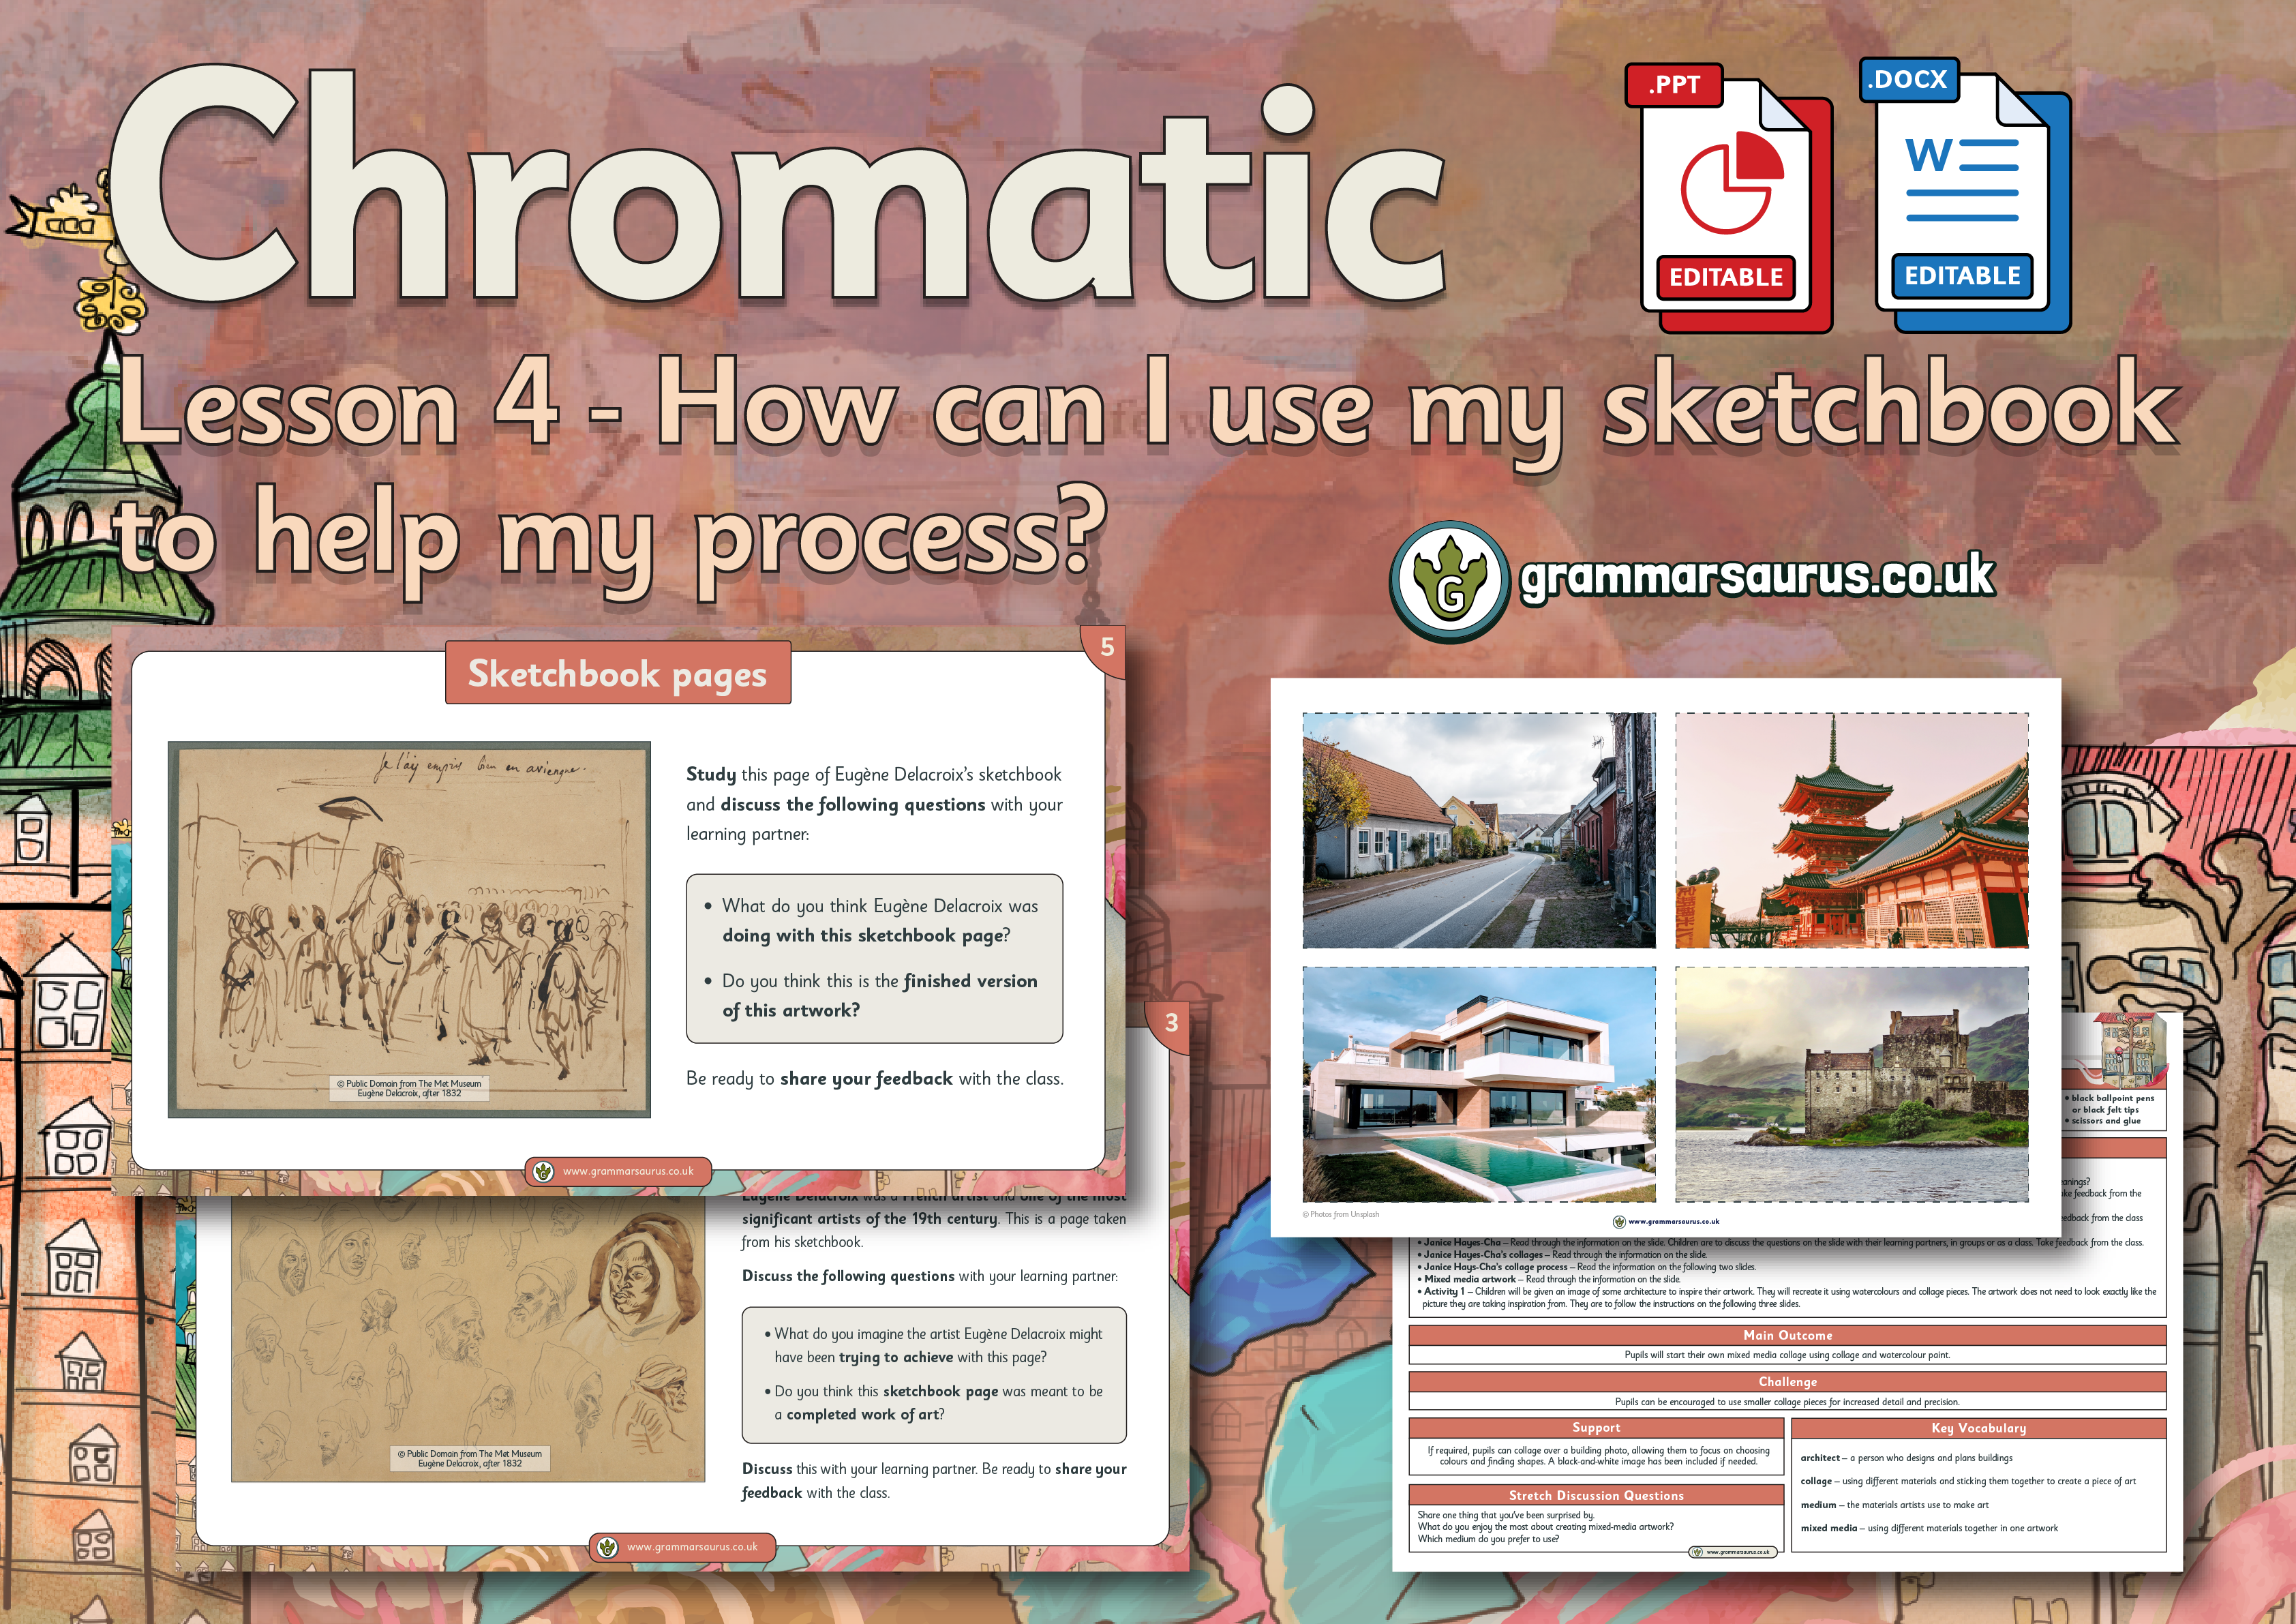2296x1624 pixels.
Task: Select the Sketchbook pages slide title
Action: [x=617, y=674]
